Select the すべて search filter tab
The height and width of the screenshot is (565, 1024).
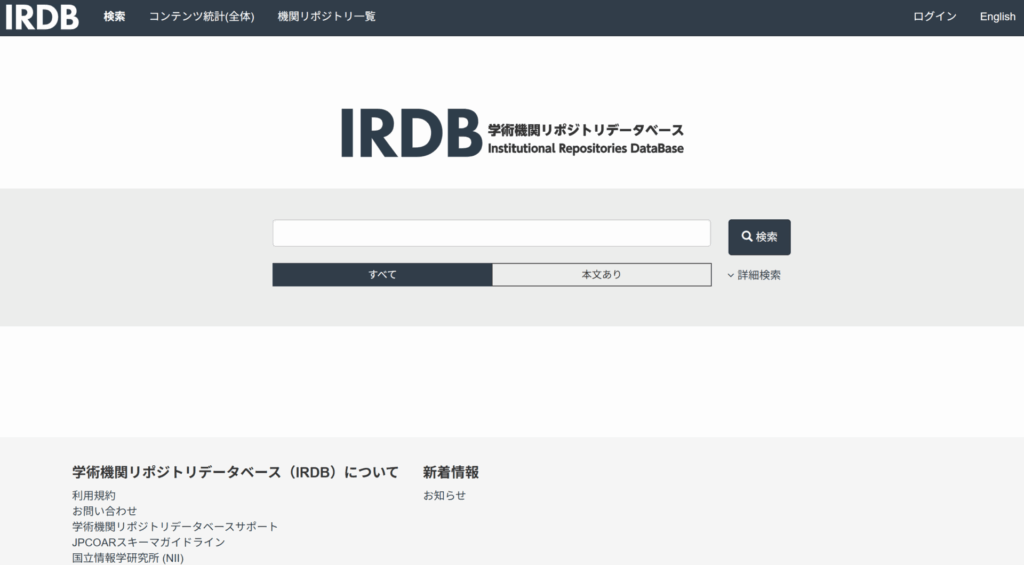click(382, 275)
